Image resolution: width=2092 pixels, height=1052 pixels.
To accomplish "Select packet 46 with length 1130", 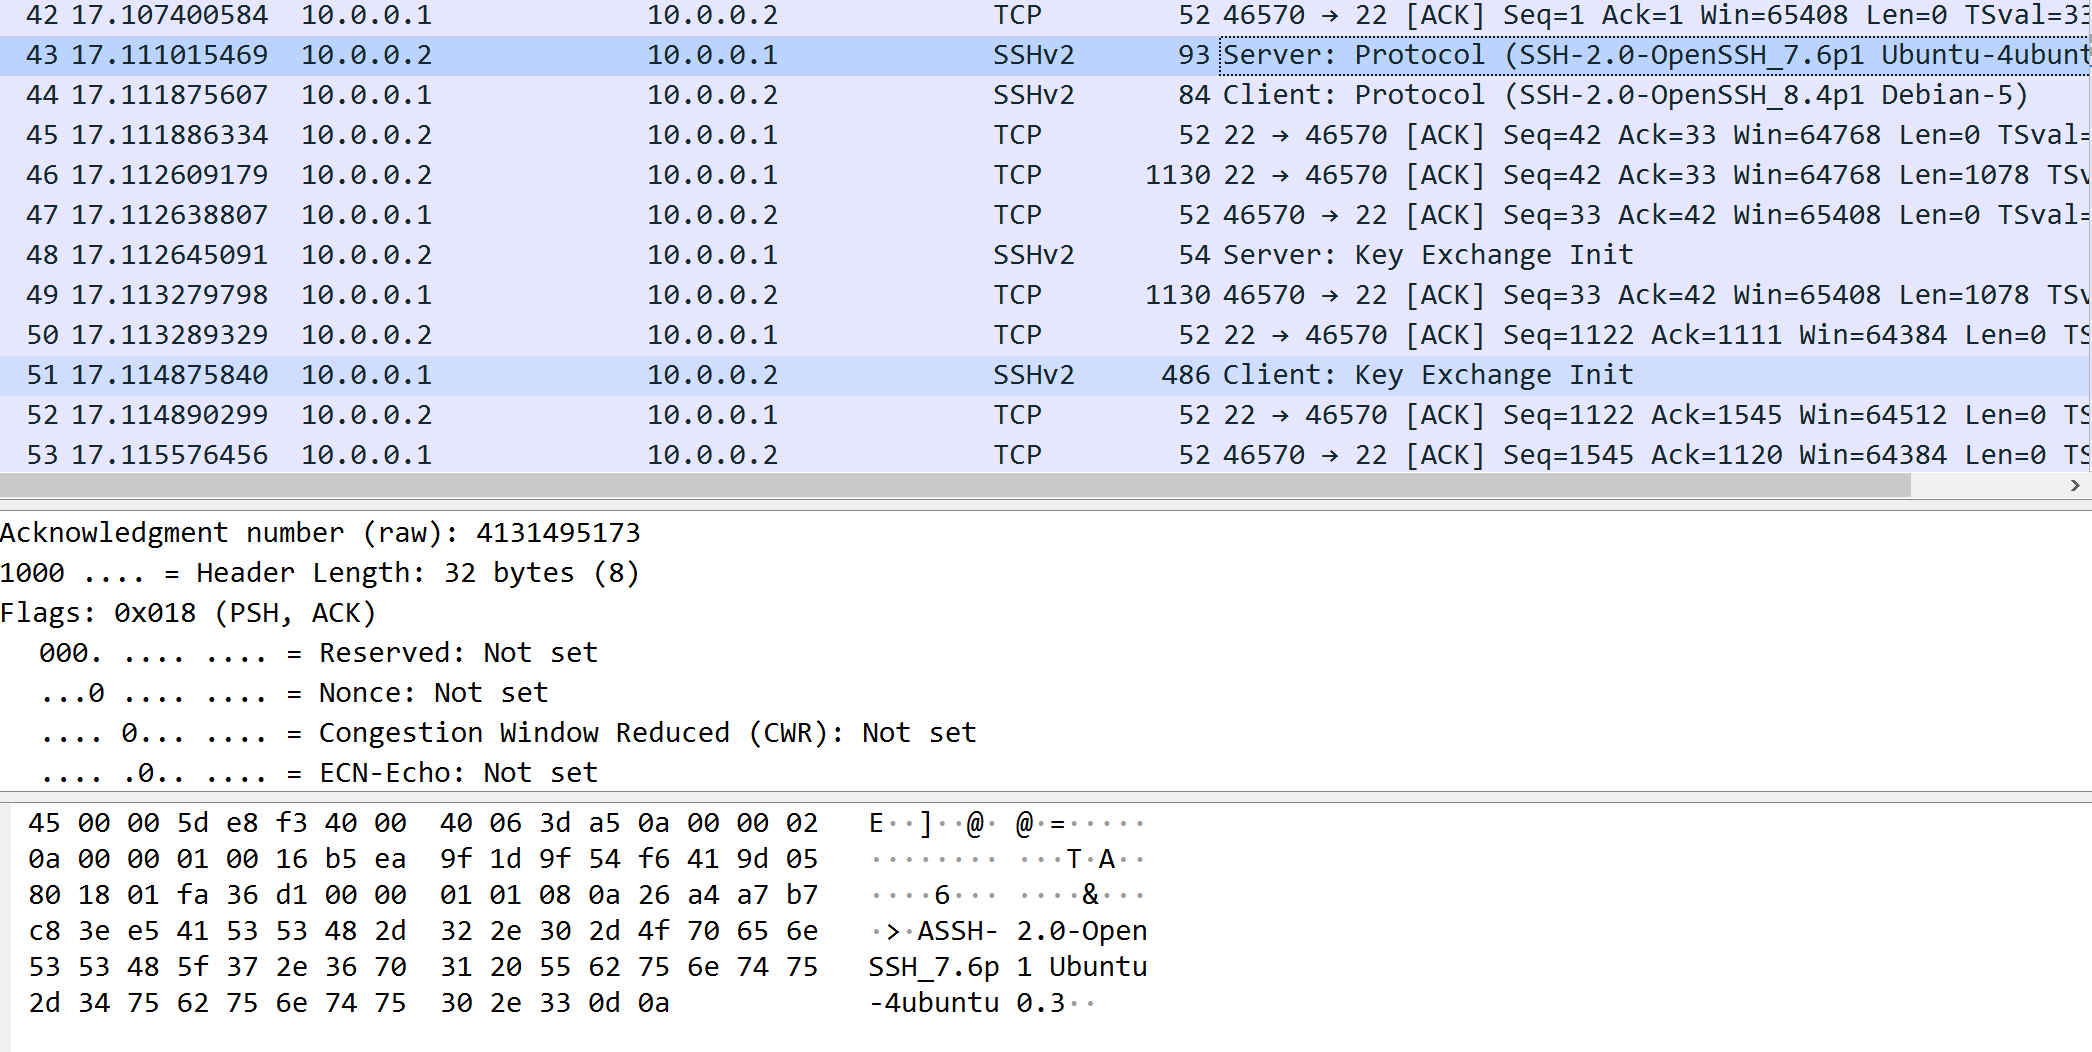I will pyautogui.click(x=1045, y=175).
